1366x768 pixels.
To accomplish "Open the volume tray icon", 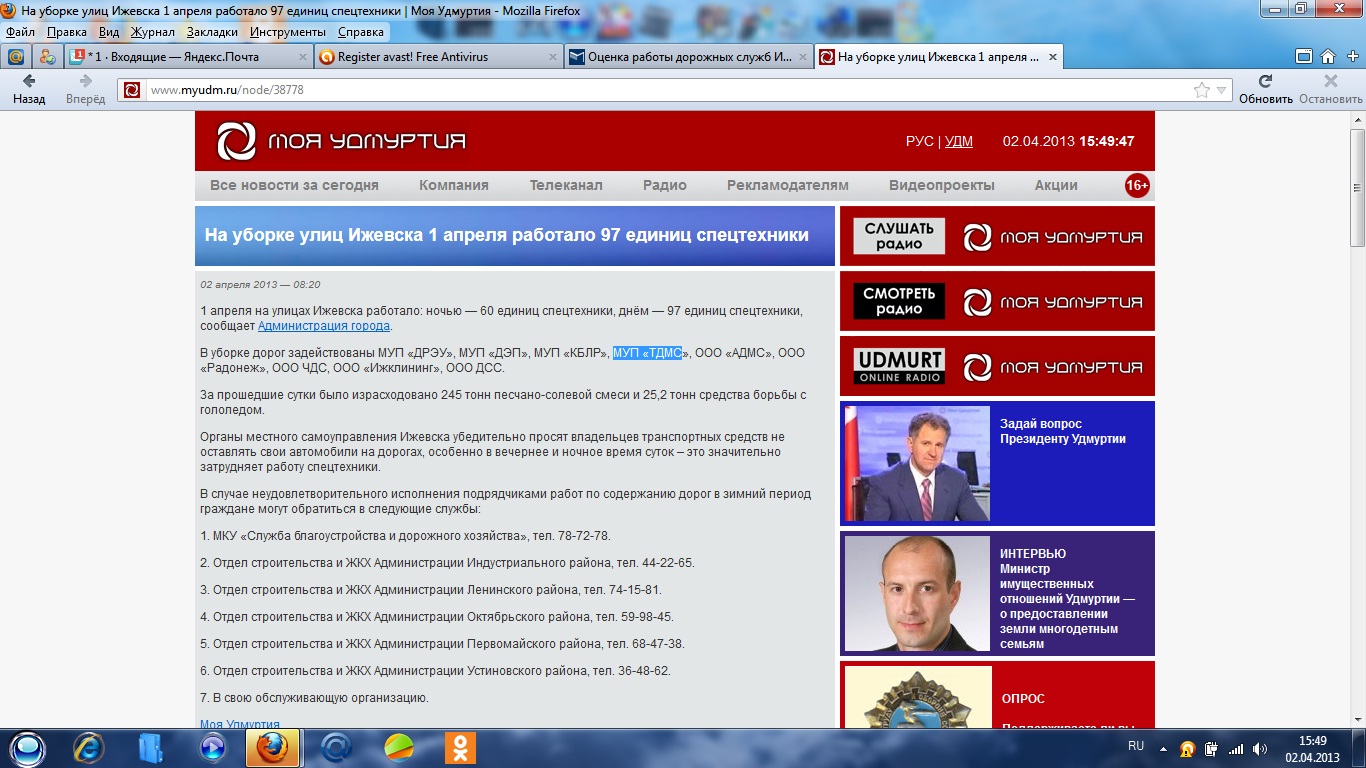I will [x=1259, y=748].
